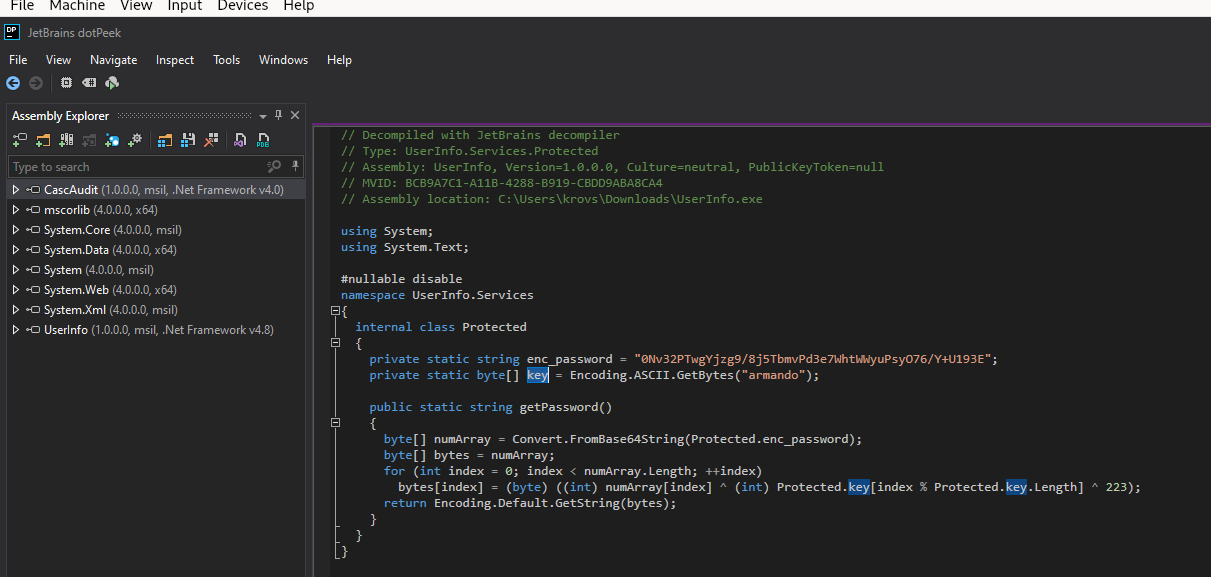Click the Open from NuGet package icon

point(112,140)
